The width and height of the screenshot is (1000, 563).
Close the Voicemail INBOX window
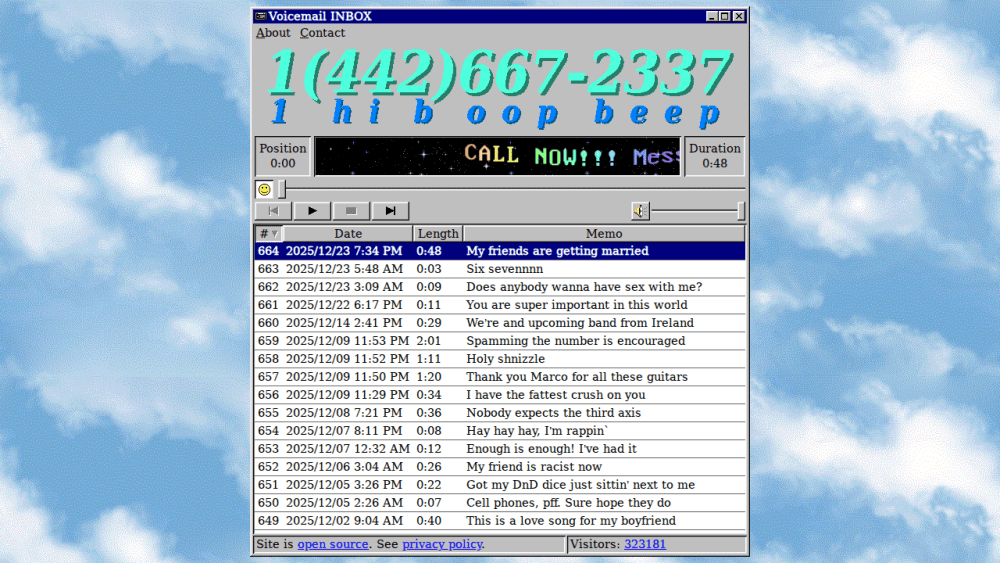click(739, 17)
